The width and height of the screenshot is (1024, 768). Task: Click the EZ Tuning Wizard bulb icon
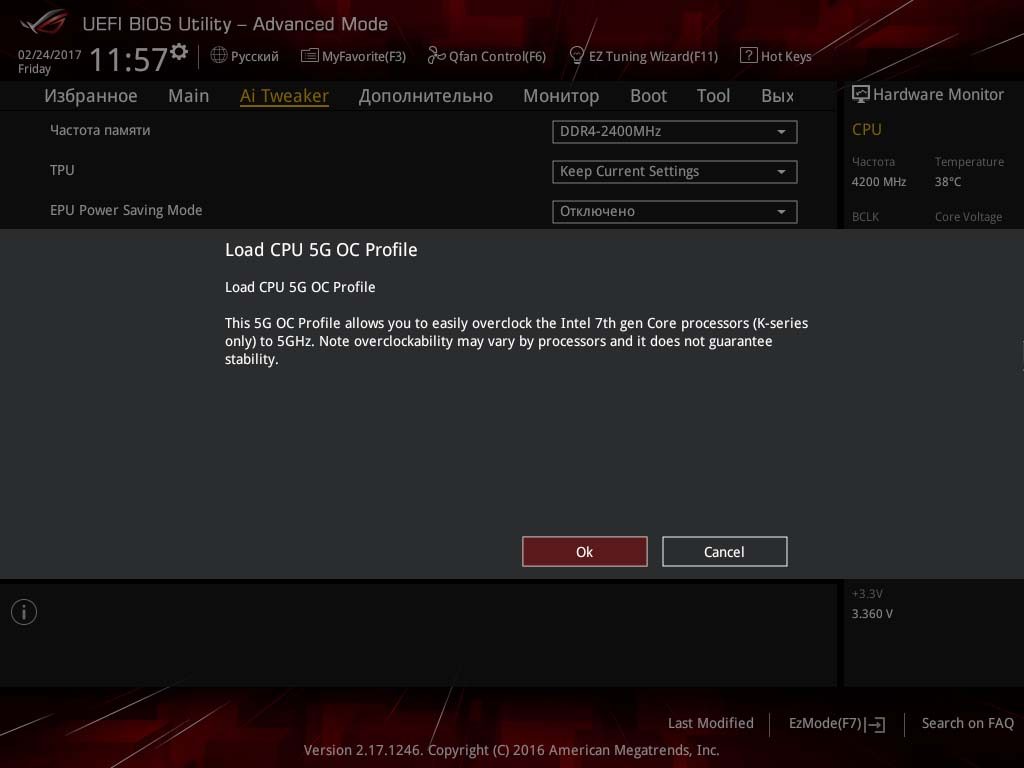577,56
